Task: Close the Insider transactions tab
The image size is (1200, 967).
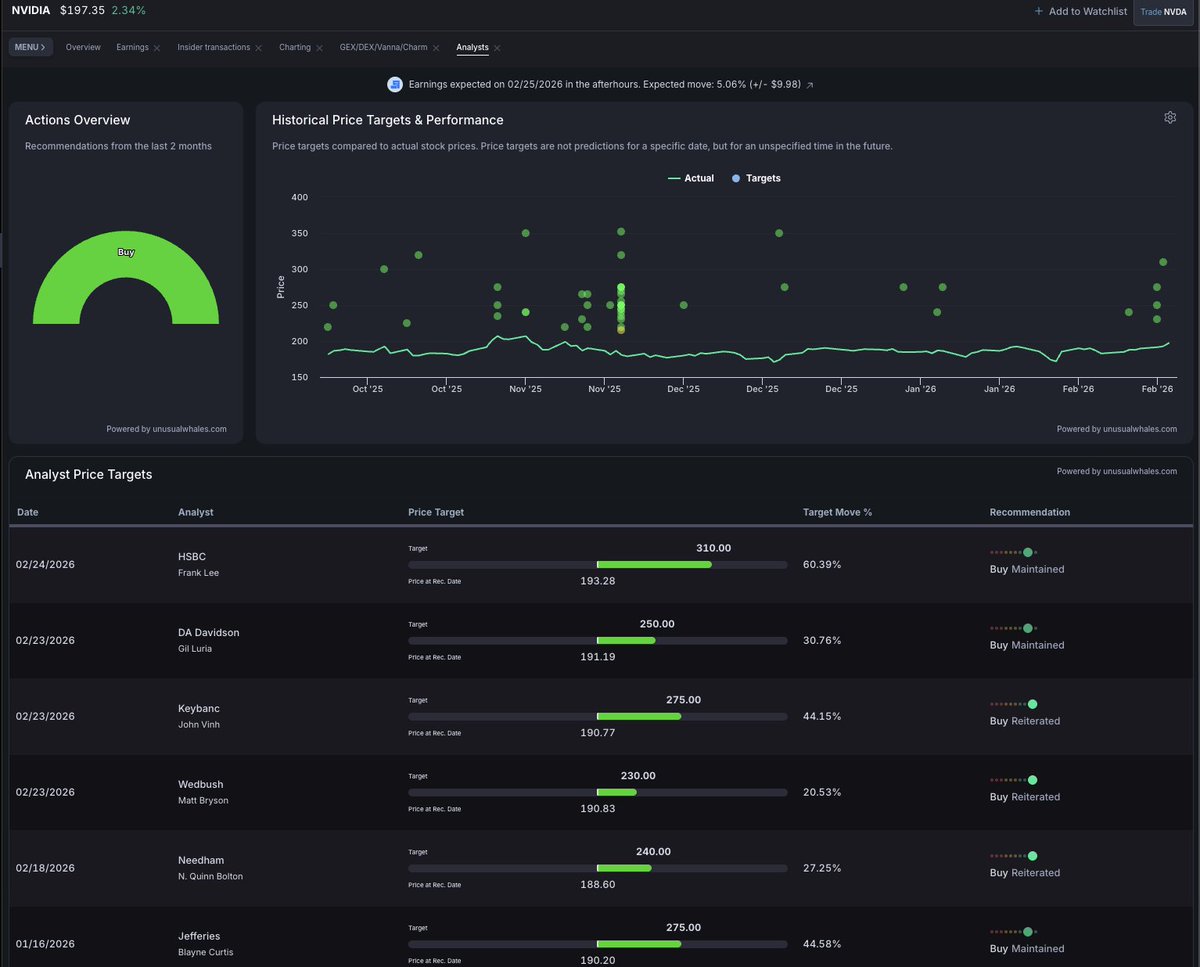Action: pyautogui.click(x=258, y=48)
